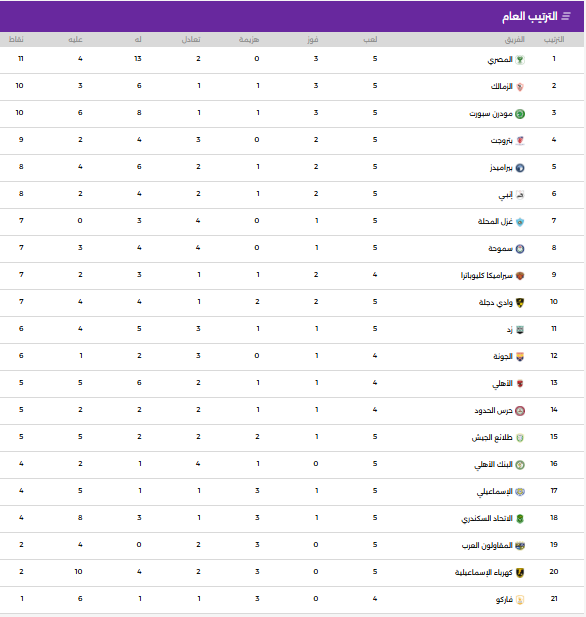
Task: Click the بيراميدز blue logo
Action: coord(520,168)
